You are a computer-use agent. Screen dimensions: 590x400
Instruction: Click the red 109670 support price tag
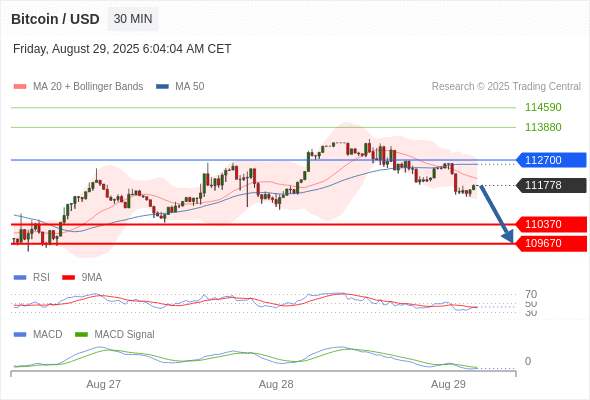point(551,243)
